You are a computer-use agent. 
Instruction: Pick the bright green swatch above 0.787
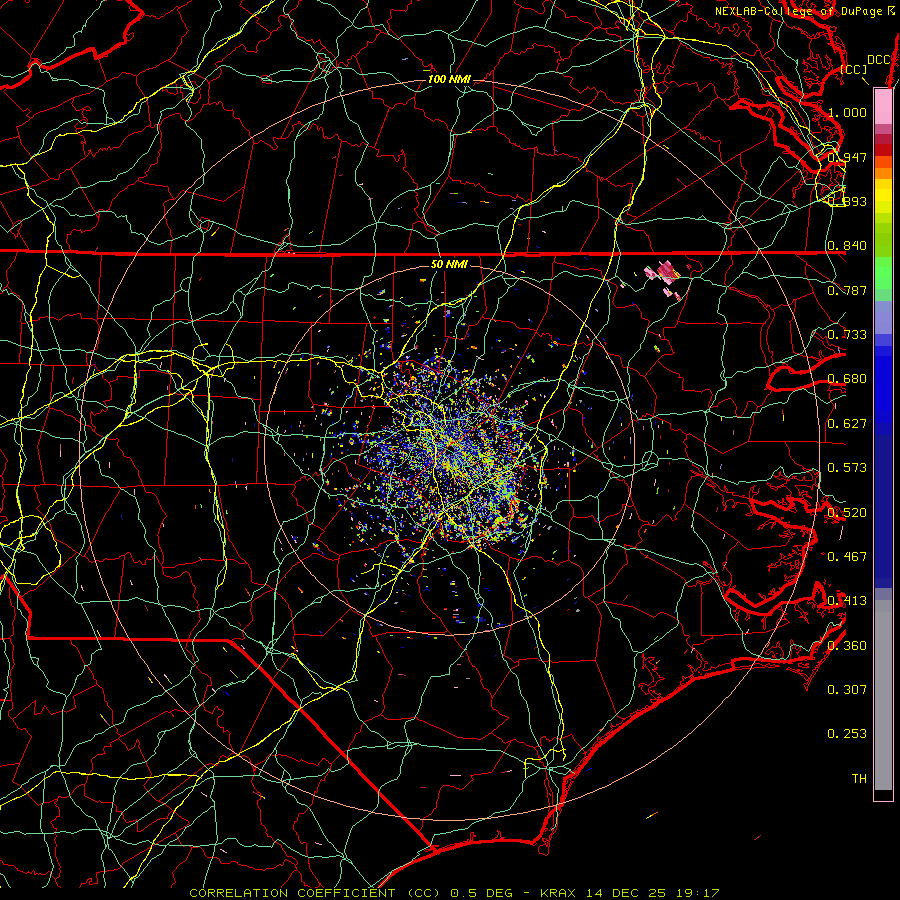click(x=883, y=273)
